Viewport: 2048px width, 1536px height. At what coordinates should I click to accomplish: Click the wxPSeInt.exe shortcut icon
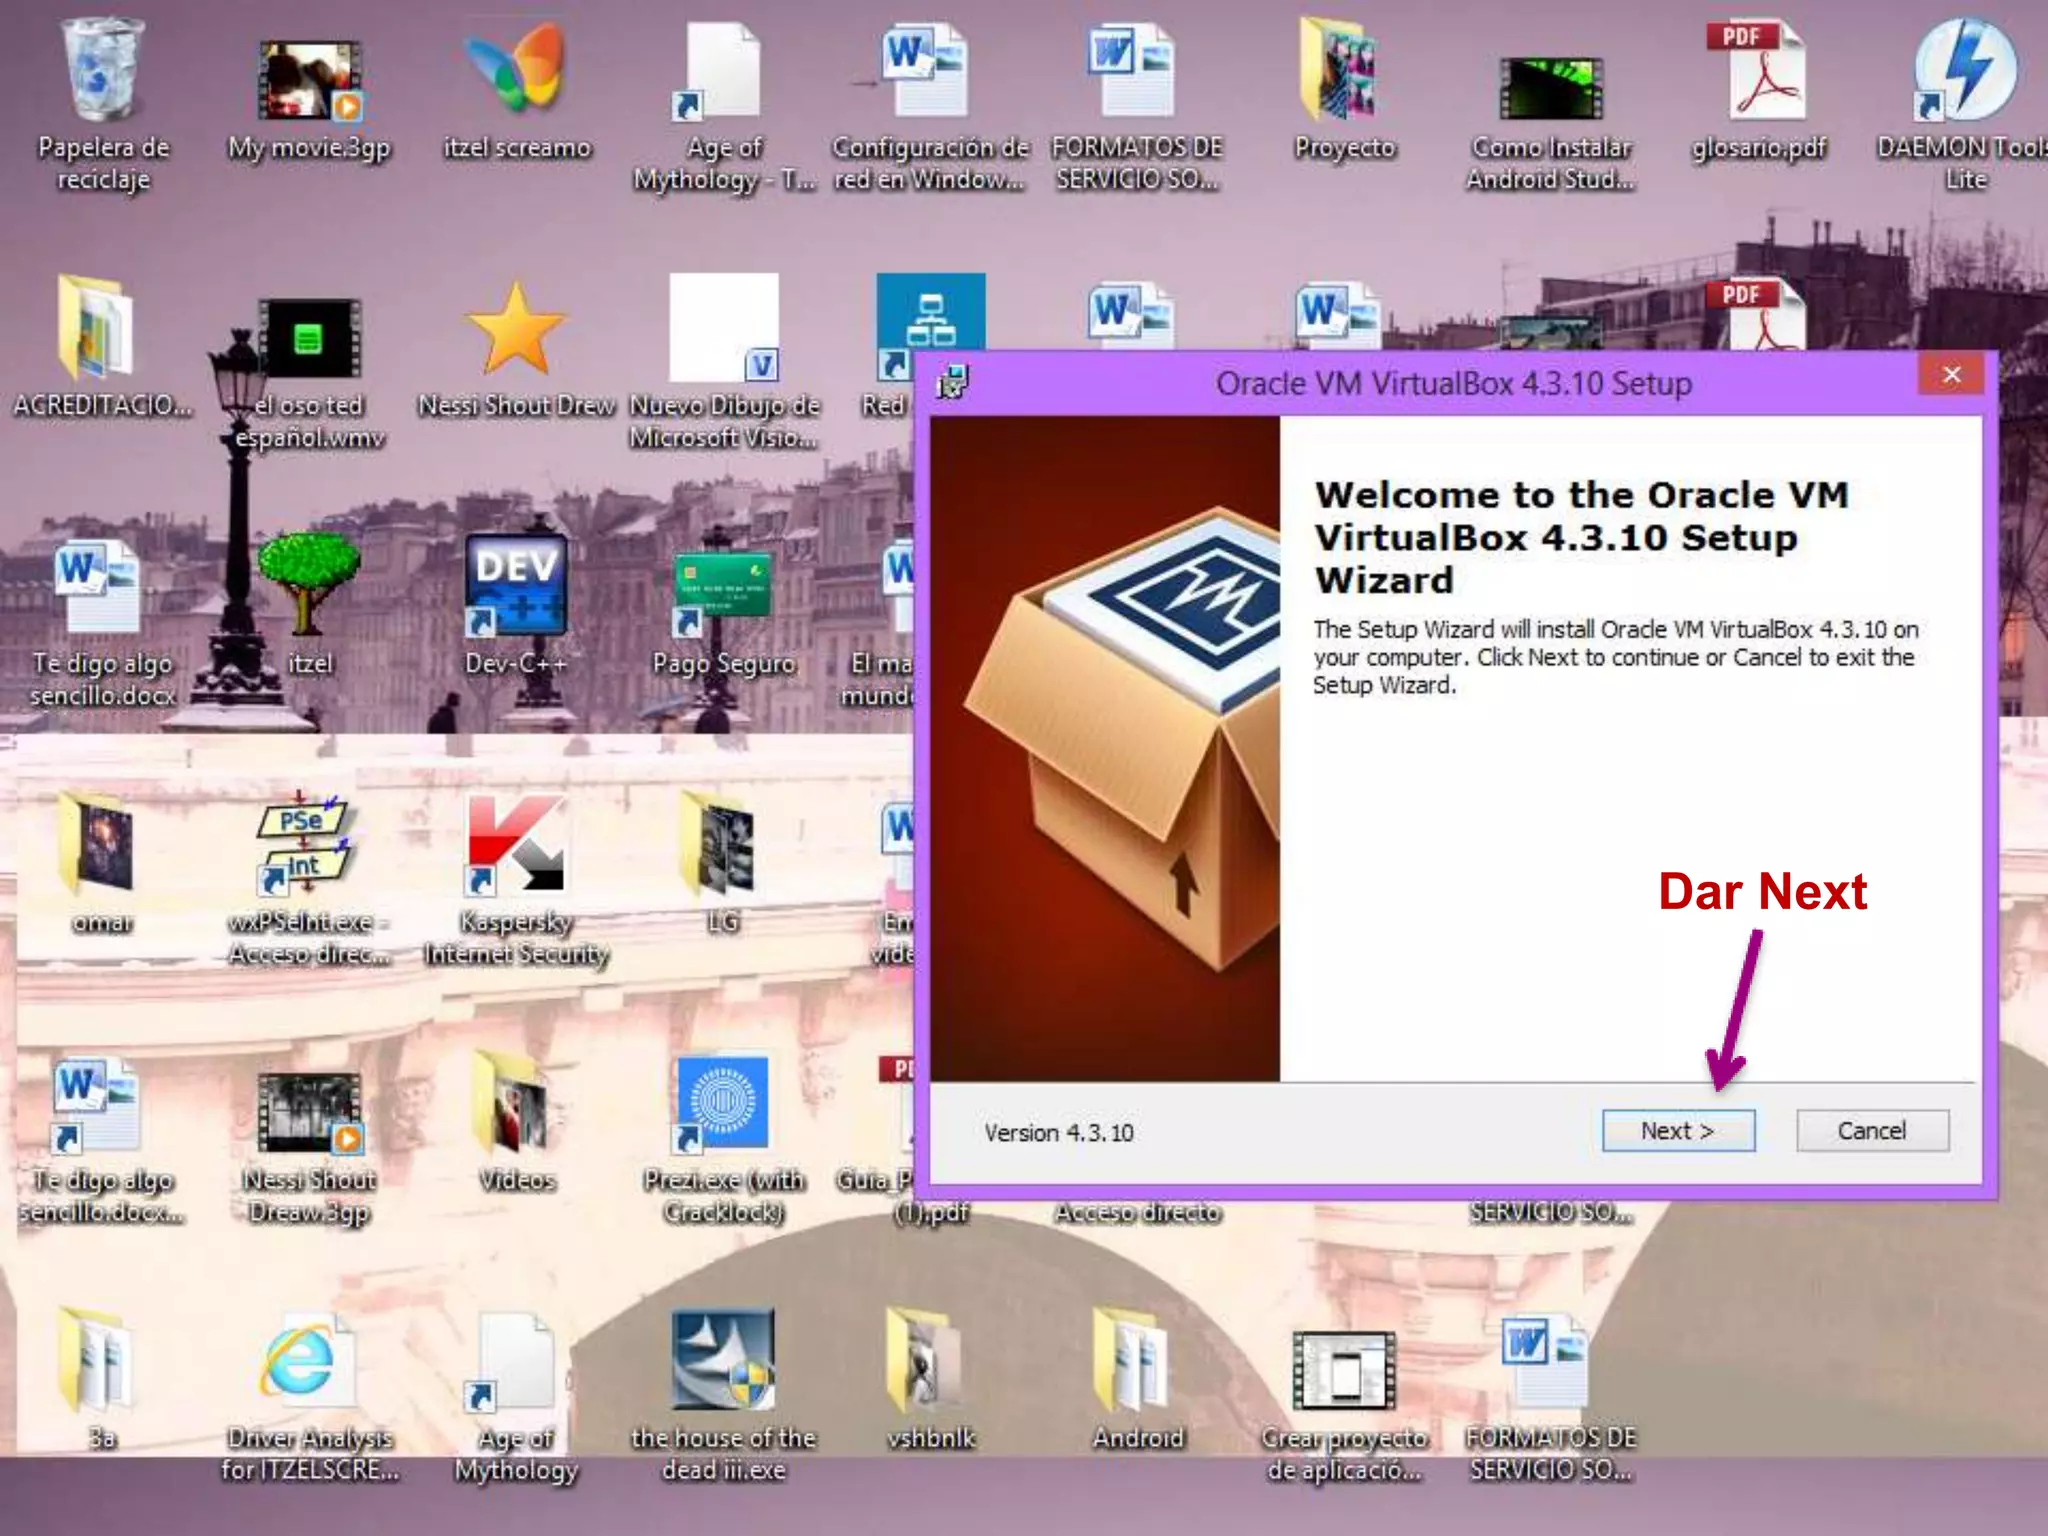[306, 846]
